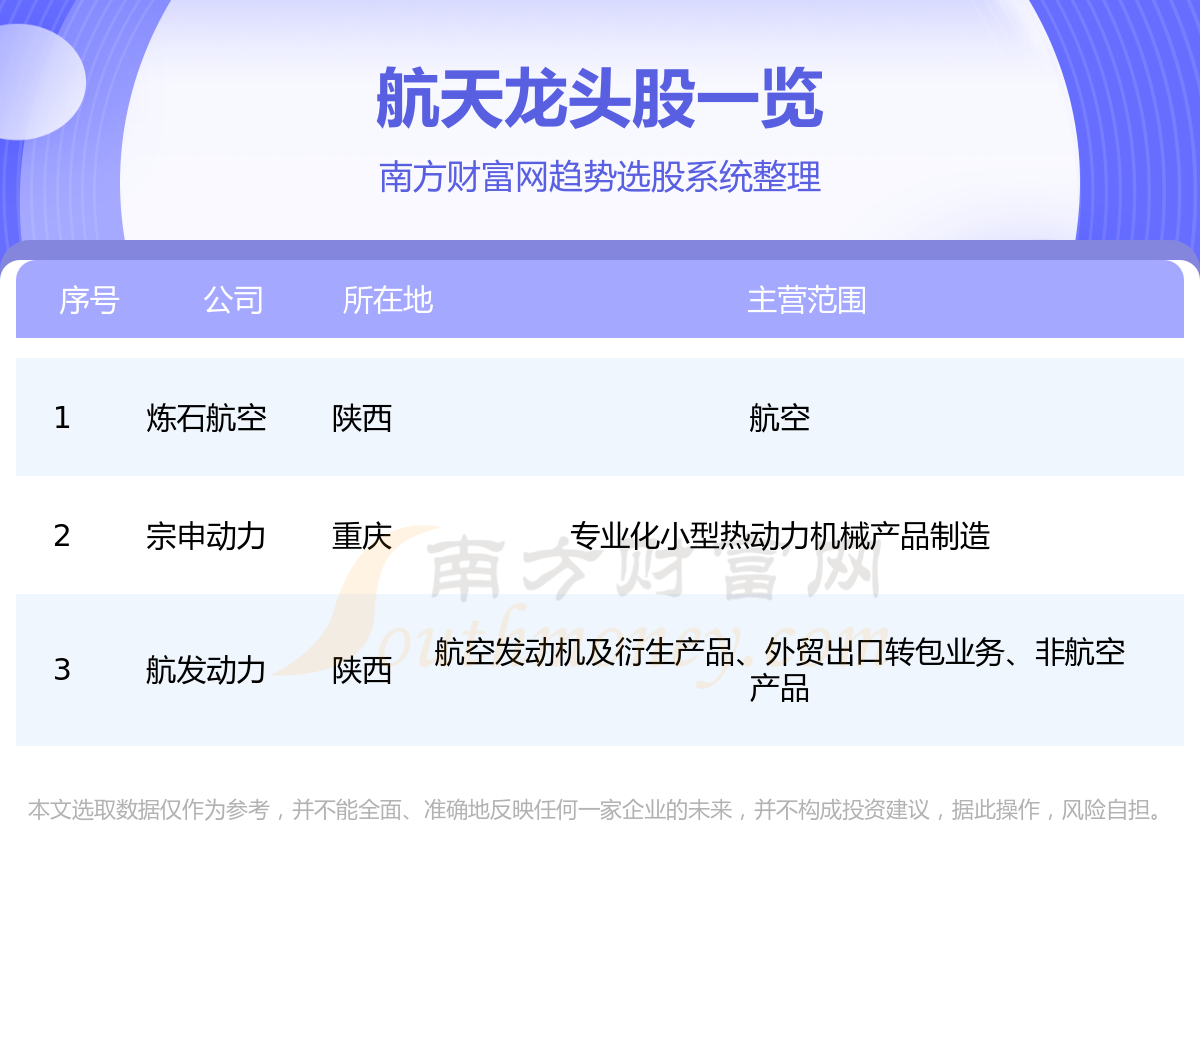Select company name 航发动力
Viewport: 1200px width, 1050px height.
206,669
